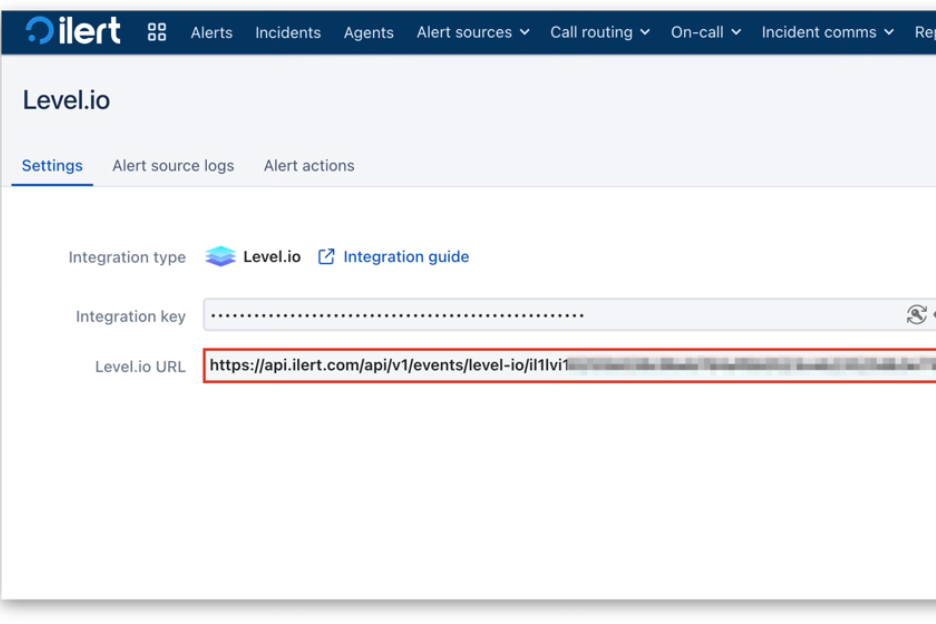Viewport: 936px width, 624px height.
Task: Regenerate the integration key icon
Action: pos(916,315)
